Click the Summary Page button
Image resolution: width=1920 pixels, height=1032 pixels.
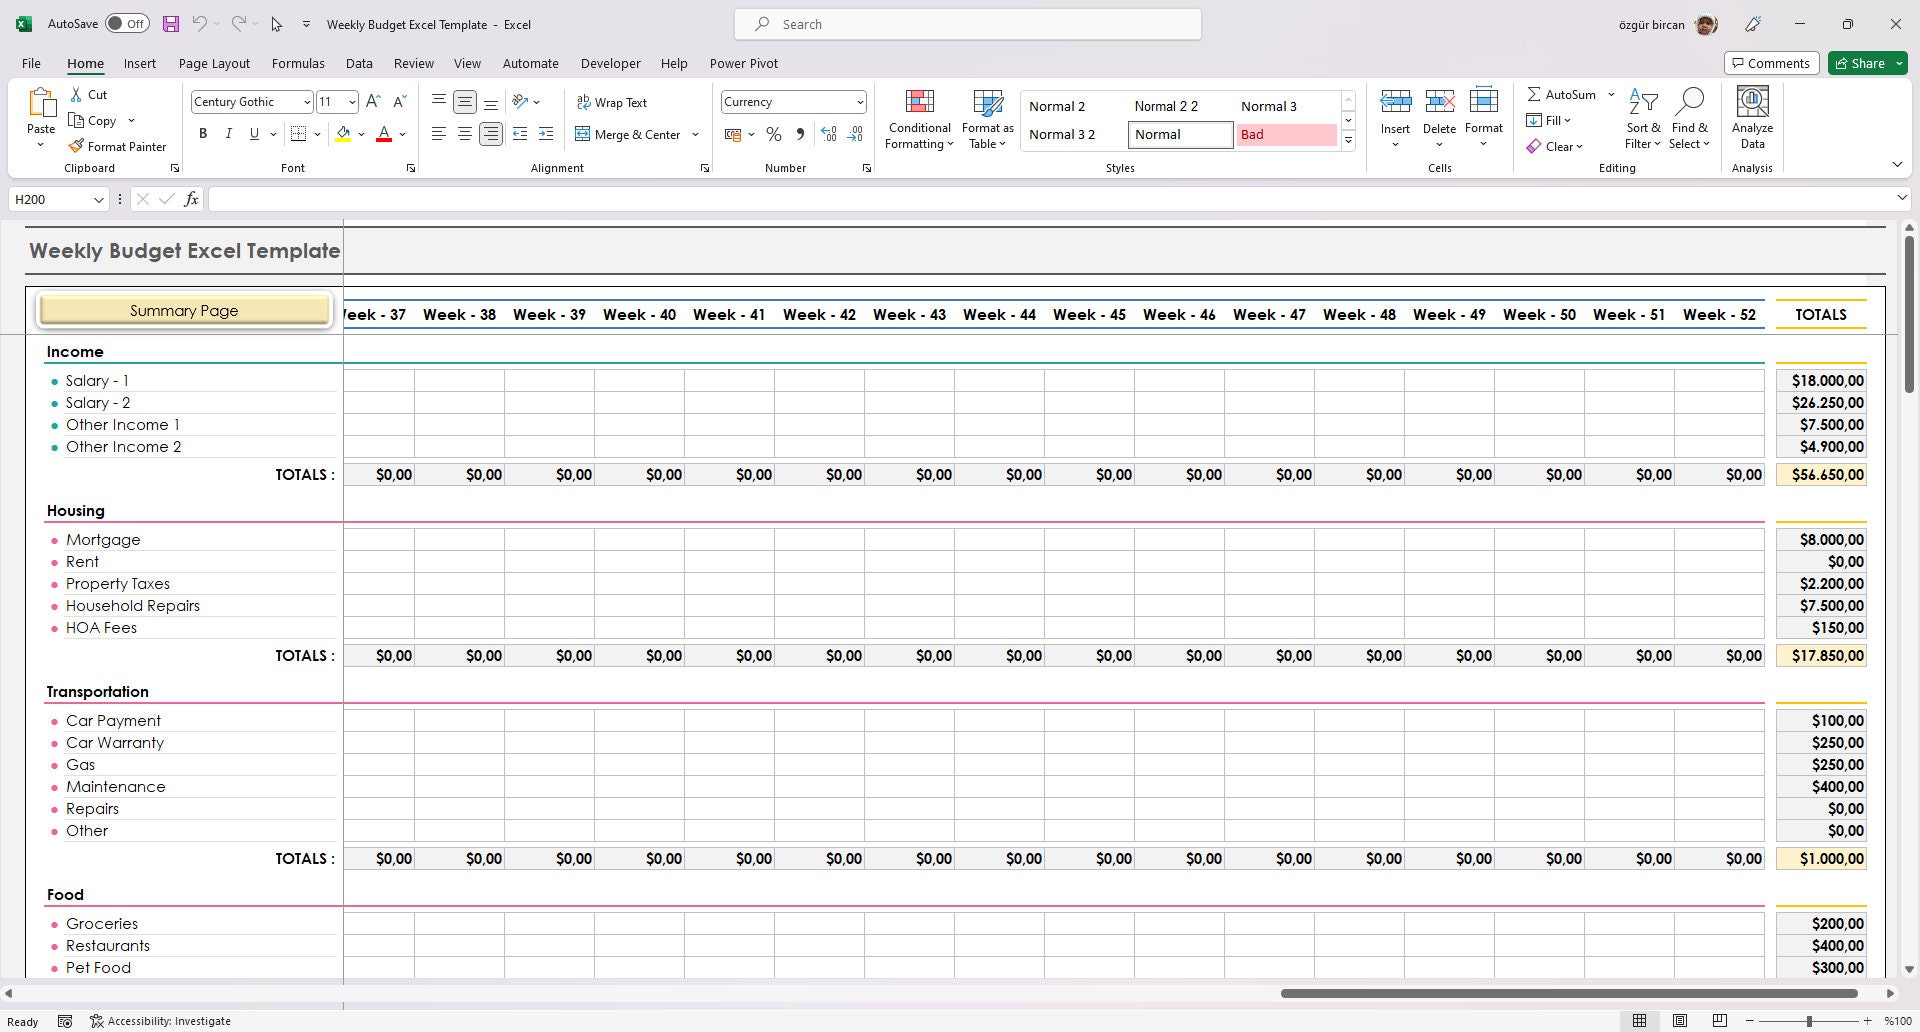pyautogui.click(x=184, y=310)
